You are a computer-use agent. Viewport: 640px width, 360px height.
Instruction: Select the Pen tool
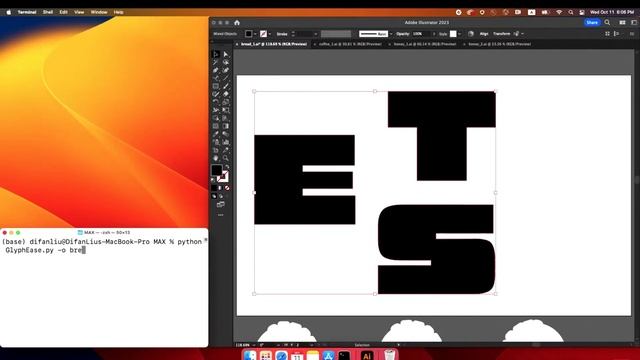pyautogui.click(x=216, y=70)
